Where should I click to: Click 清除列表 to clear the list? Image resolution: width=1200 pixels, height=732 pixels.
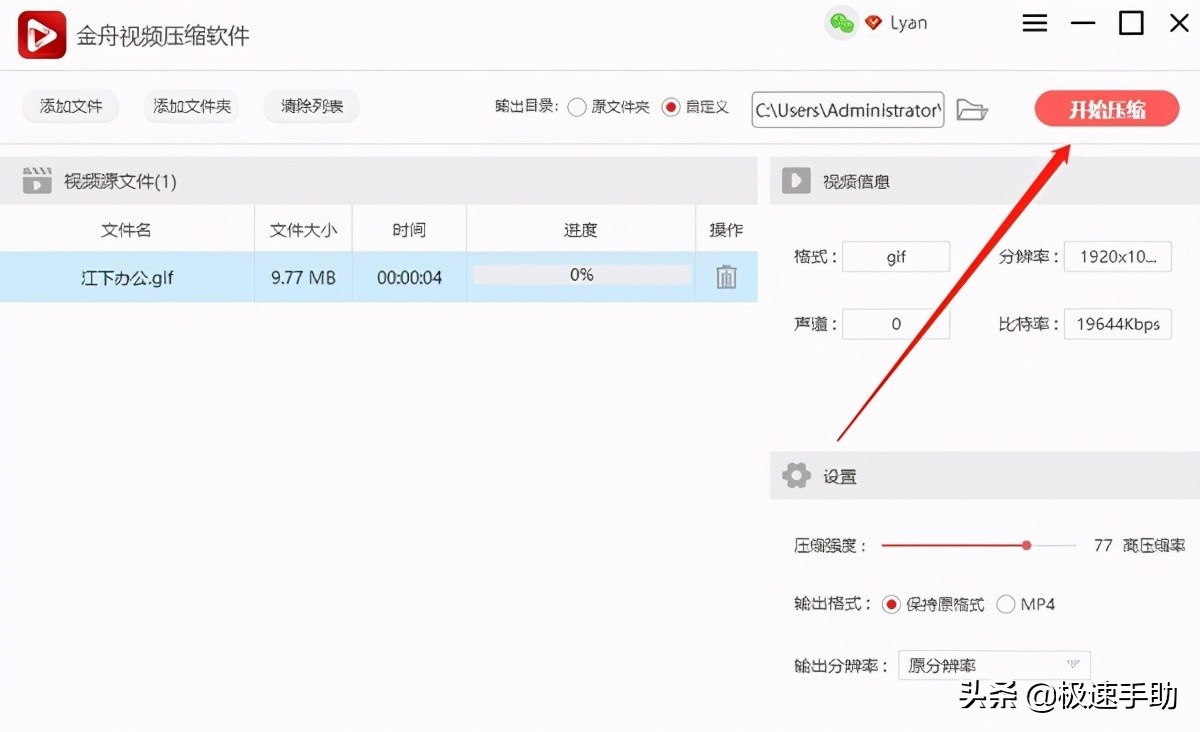[311, 106]
